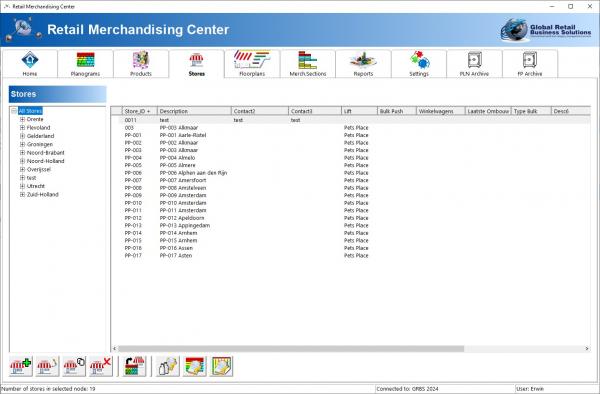Click the Edit store icon

(x=47, y=366)
